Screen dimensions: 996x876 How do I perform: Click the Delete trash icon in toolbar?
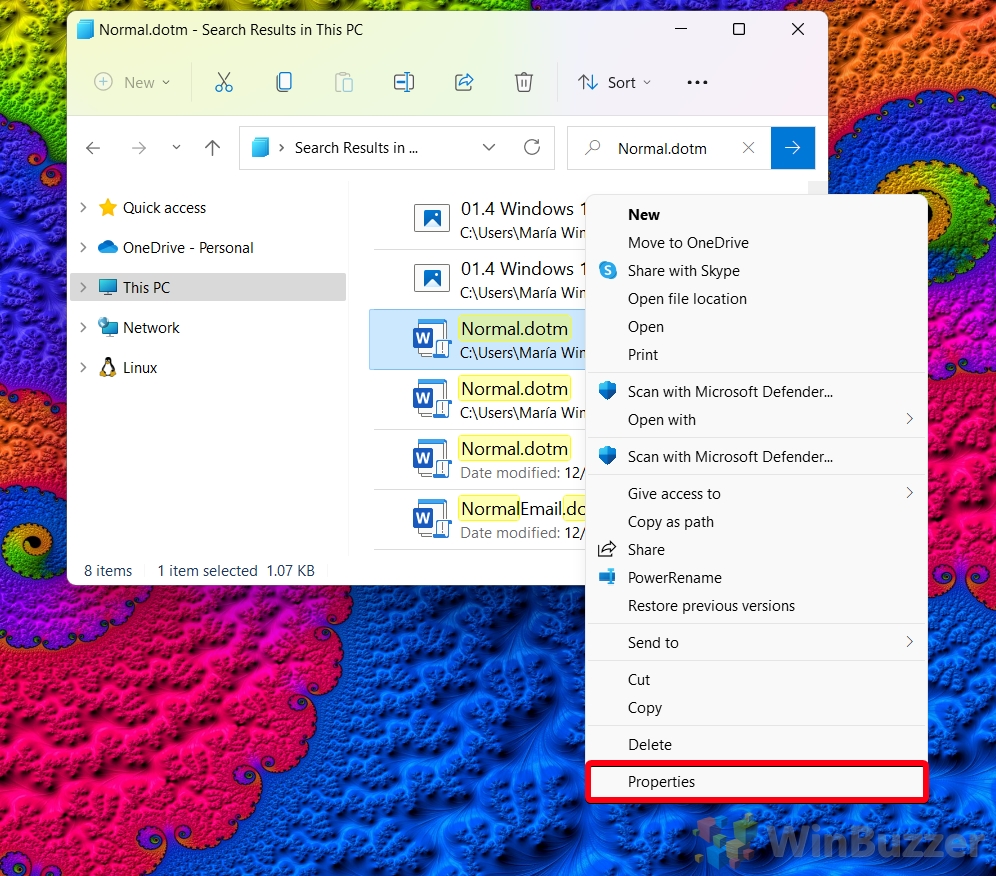pos(523,83)
